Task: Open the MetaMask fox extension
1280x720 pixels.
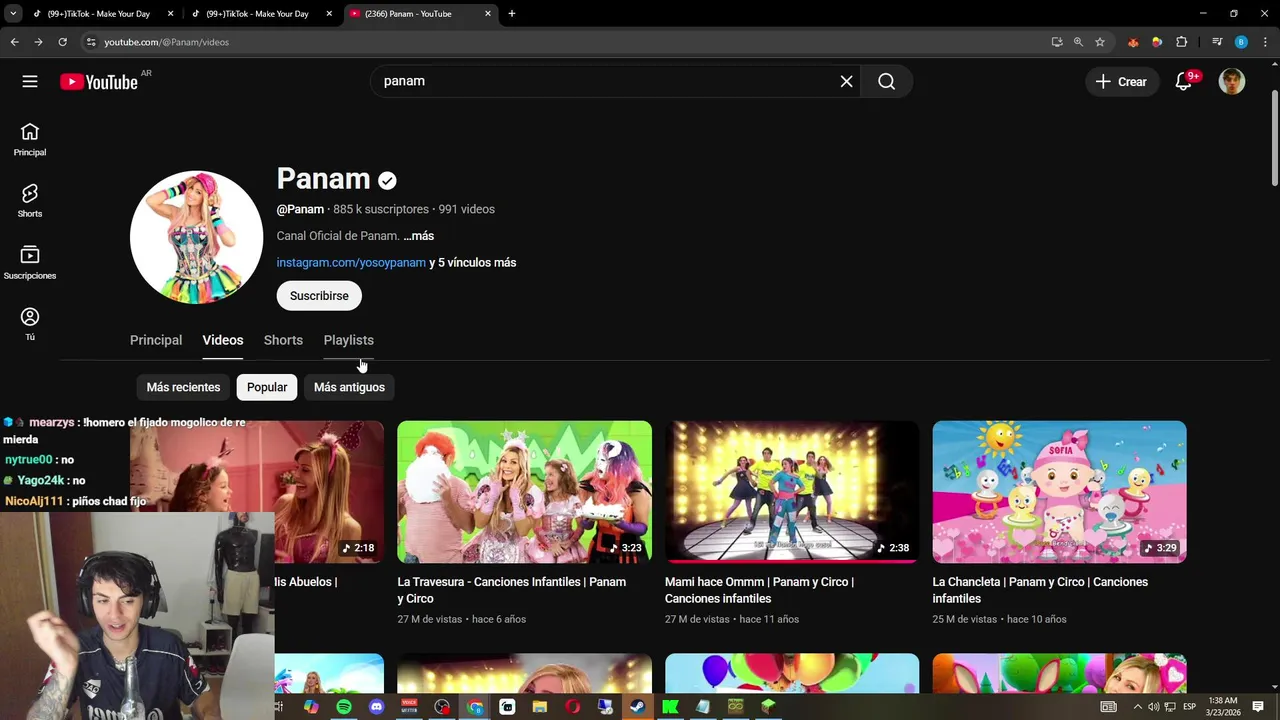Action: coord(1133,42)
